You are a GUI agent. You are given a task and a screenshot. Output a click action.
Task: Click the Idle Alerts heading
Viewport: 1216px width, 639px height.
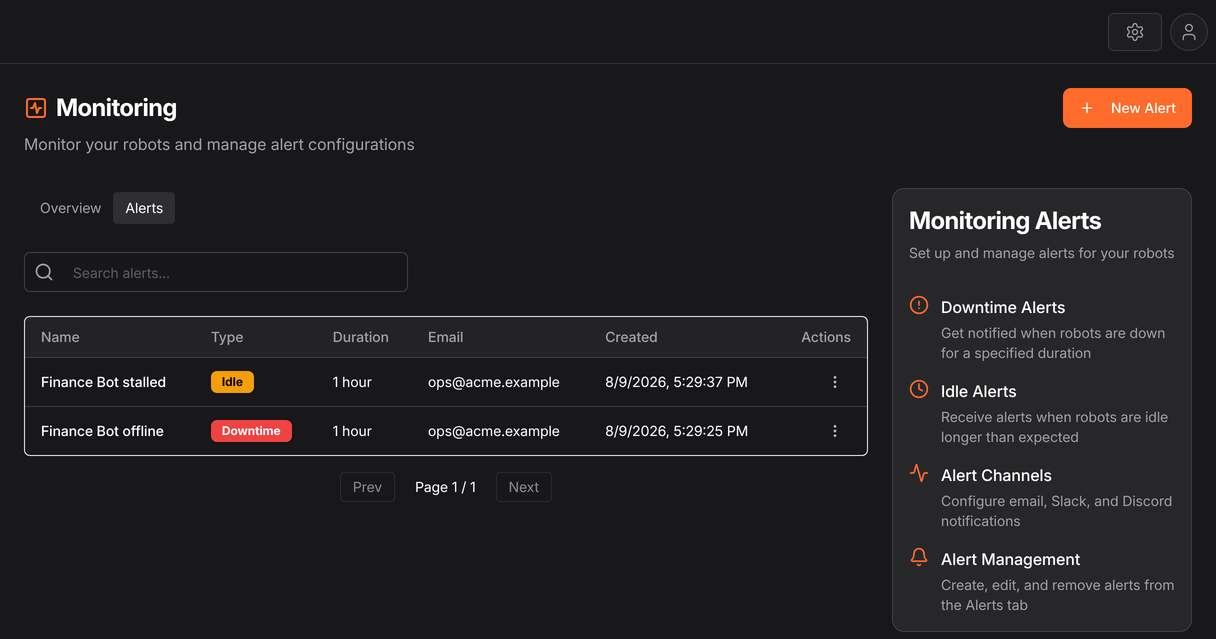tap(978, 391)
